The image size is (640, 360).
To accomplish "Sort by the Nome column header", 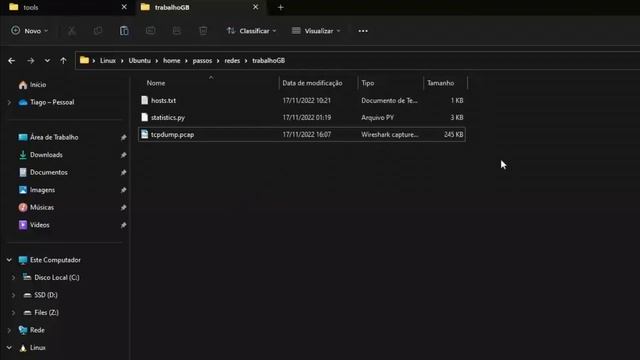I will (156, 83).
